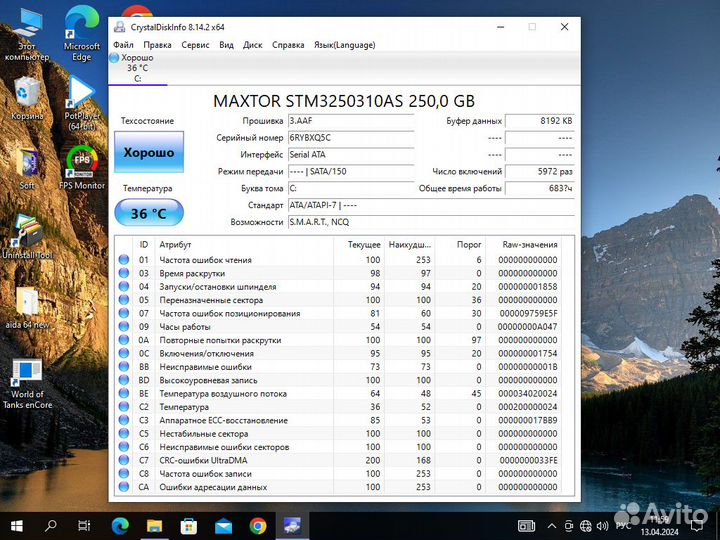Open World of Tanks enCore shortcut

point(27,383)
